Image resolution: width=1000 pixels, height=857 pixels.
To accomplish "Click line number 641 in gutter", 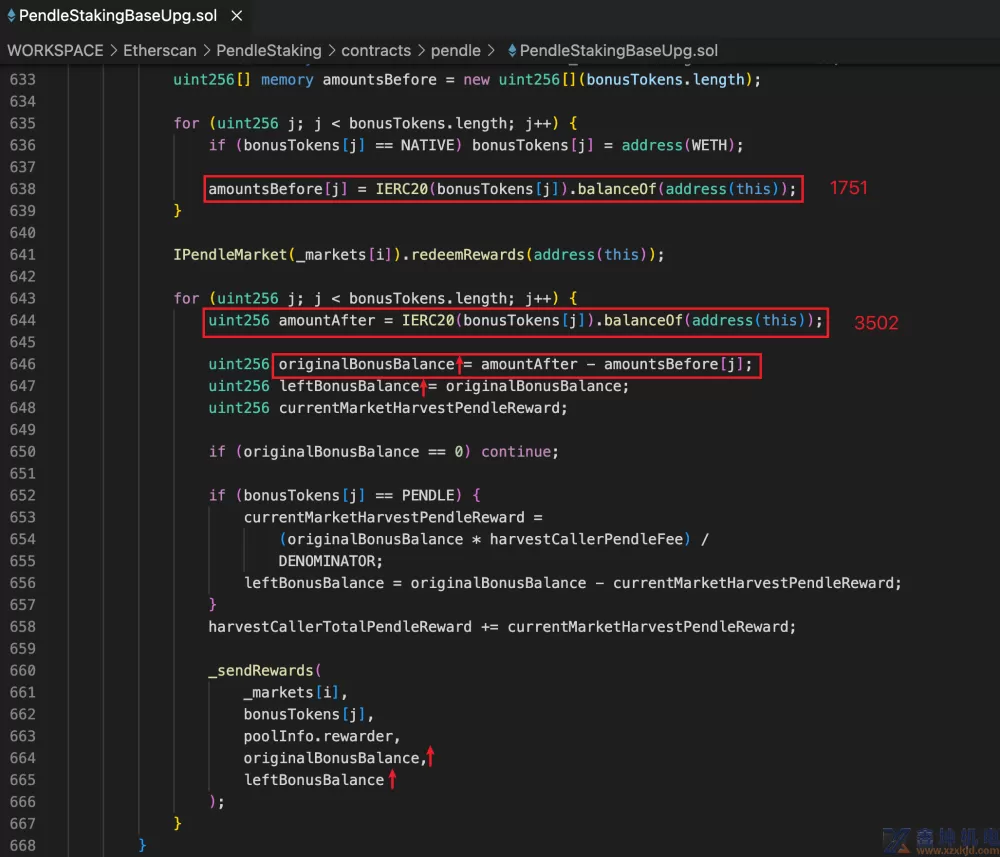I will 22,254.
